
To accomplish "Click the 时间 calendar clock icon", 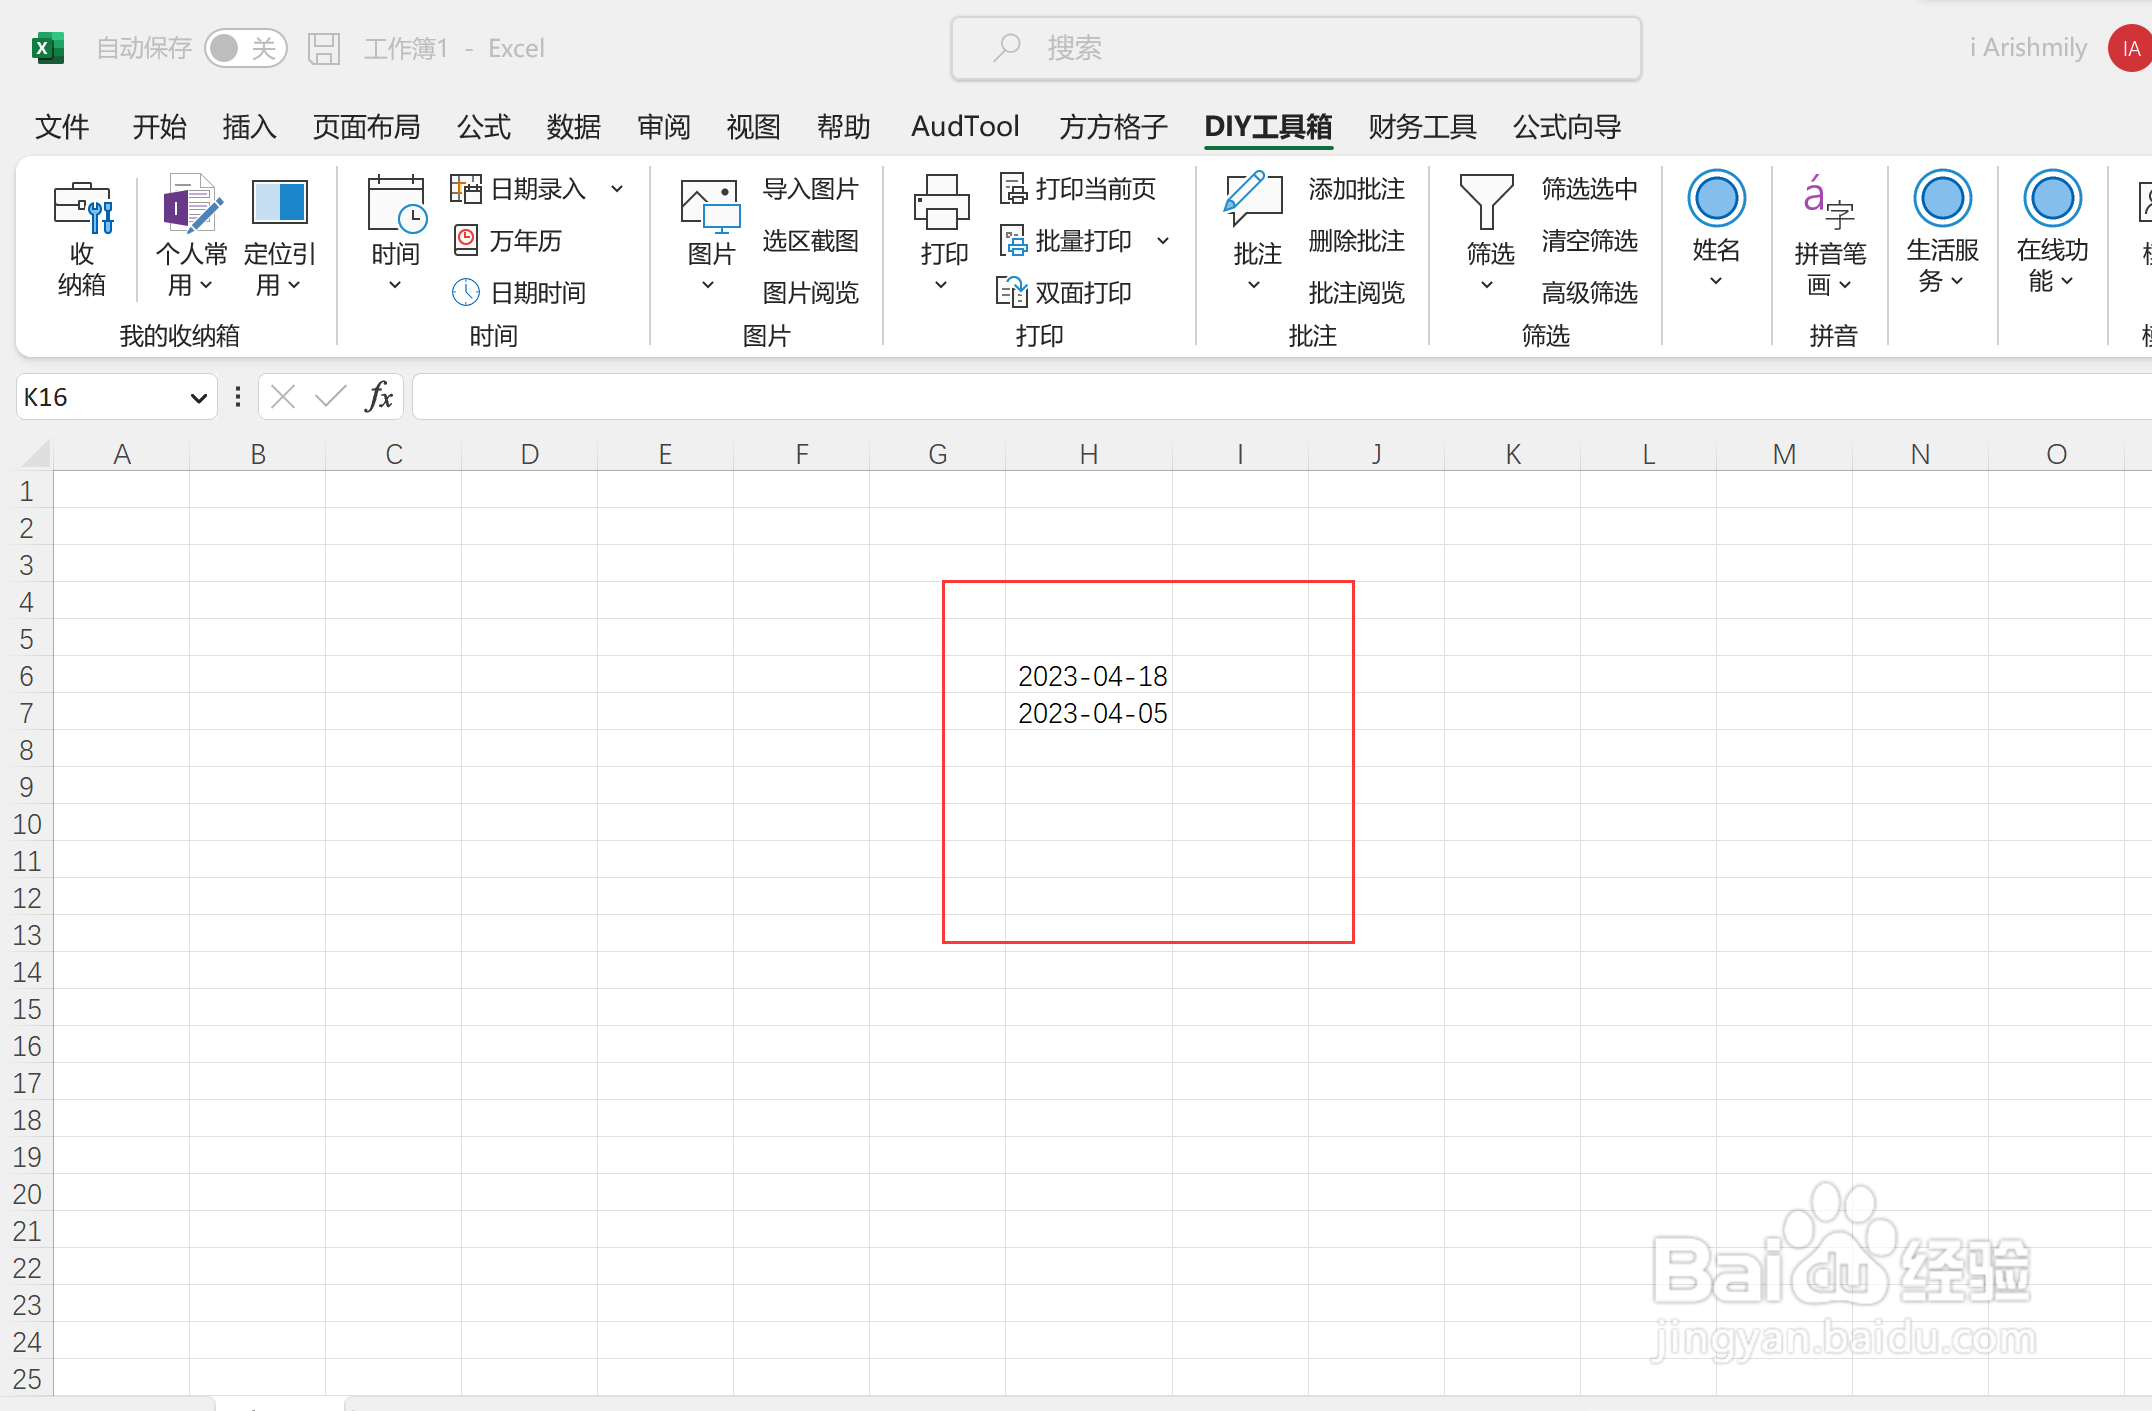I will [396, 204].
